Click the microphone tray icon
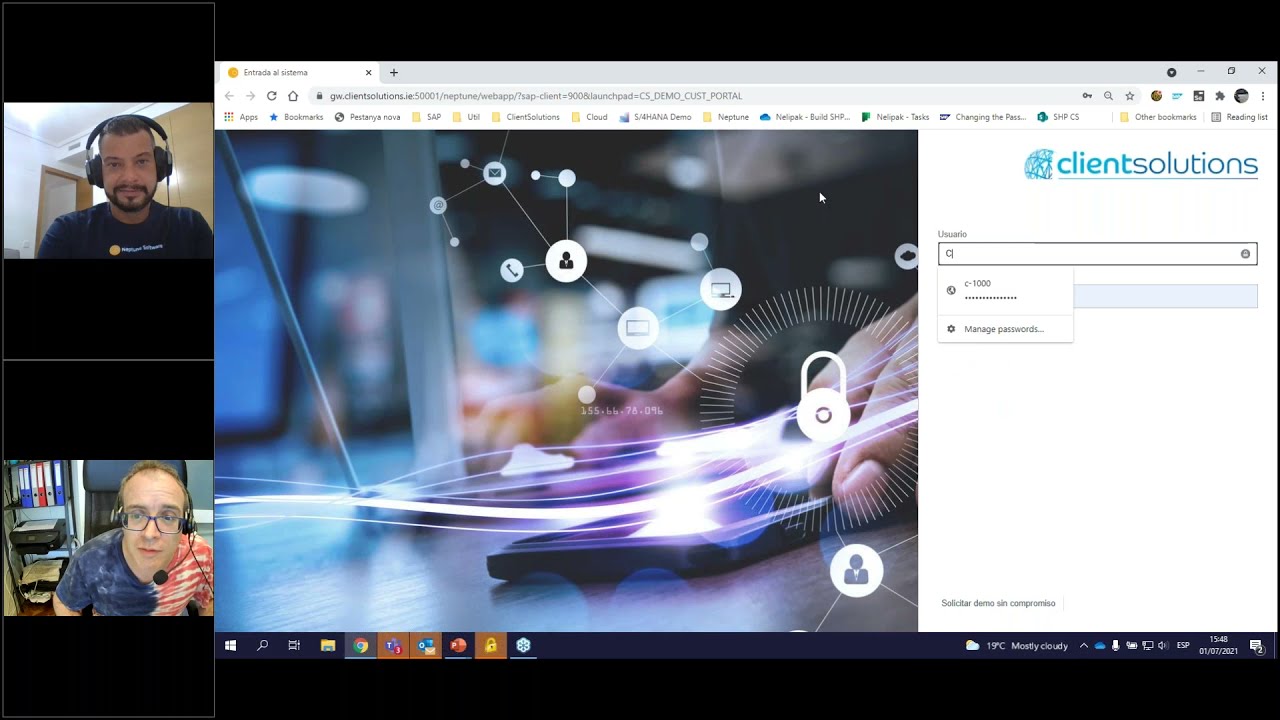The height and width of the screenshot is (720, 1280). 1116,646
